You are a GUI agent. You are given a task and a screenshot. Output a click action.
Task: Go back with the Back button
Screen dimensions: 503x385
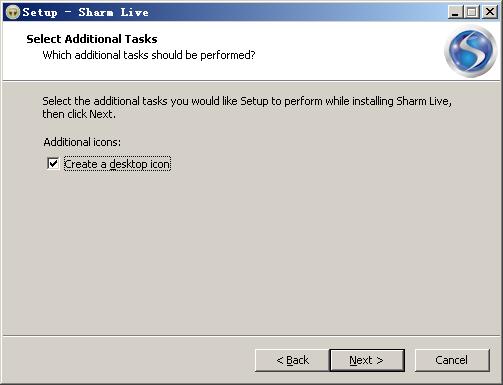[292, 360]
